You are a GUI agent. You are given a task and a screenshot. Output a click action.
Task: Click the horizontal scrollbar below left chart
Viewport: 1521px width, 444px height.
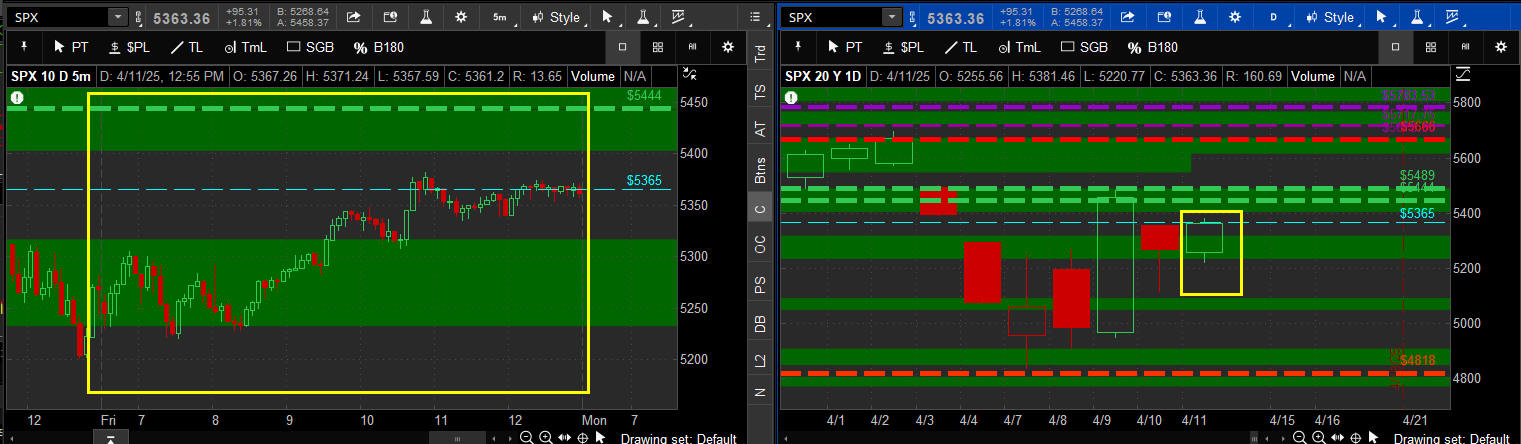point(460,437)
